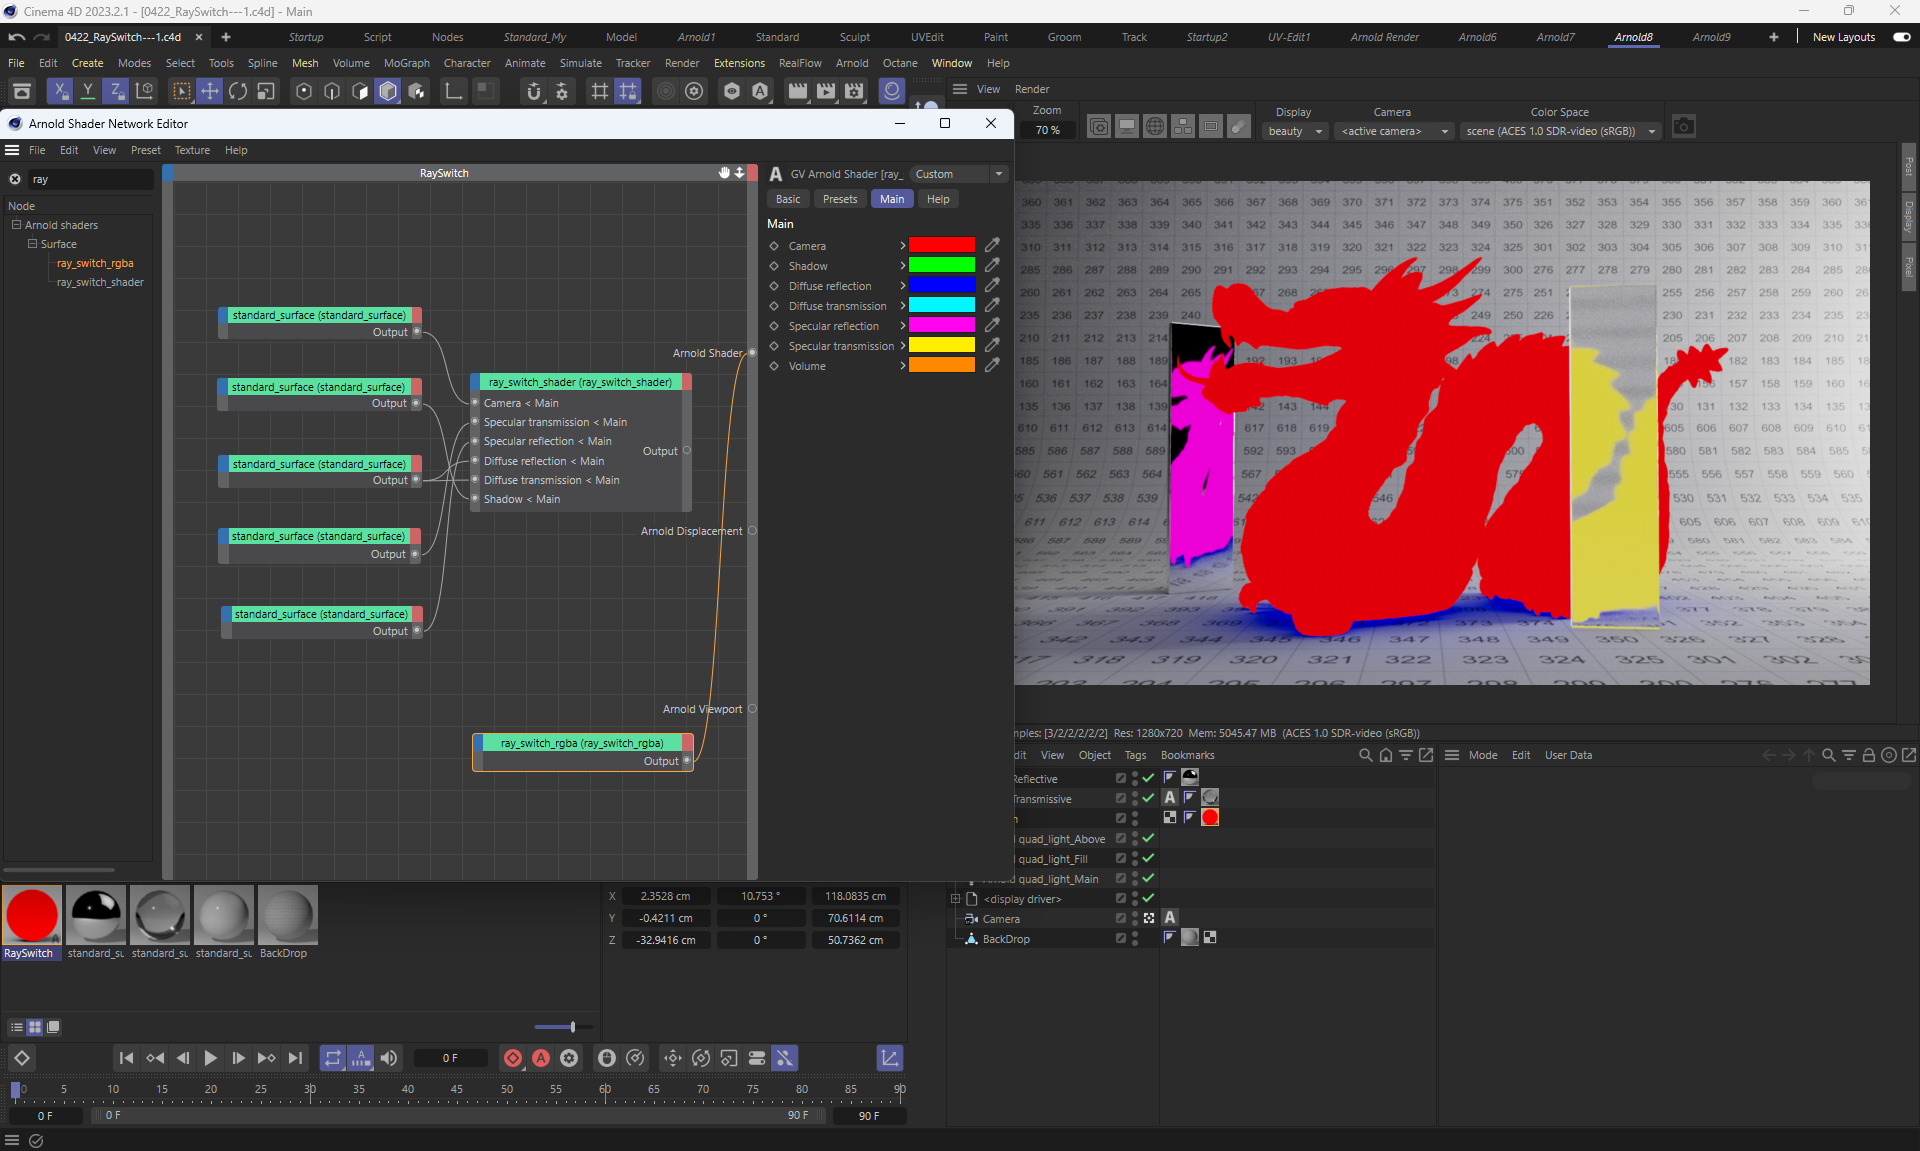Screen dimensions: 1920x1151
Task: Open the Display beauty dropdown
Action: click(x=1295, y=131)
